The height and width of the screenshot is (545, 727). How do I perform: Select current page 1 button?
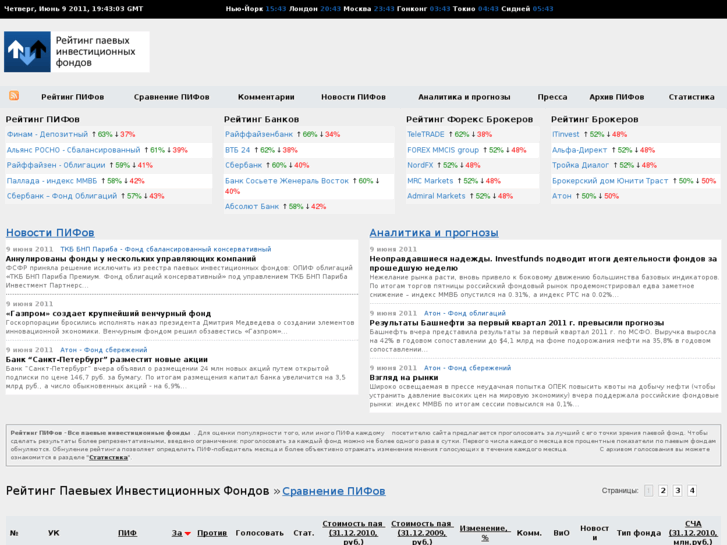point(649,491)
